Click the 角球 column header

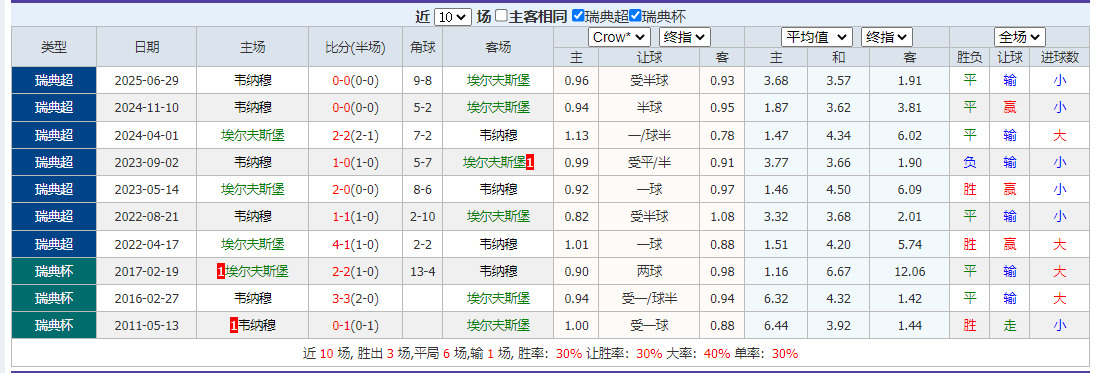(422, 47)
